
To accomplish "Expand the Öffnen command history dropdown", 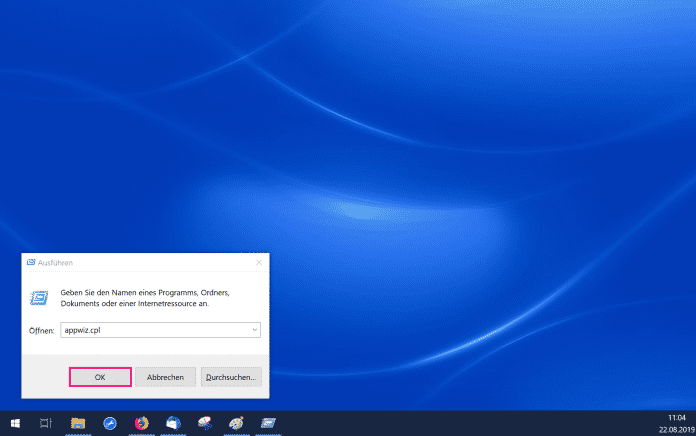I will [x=255, y=329].
